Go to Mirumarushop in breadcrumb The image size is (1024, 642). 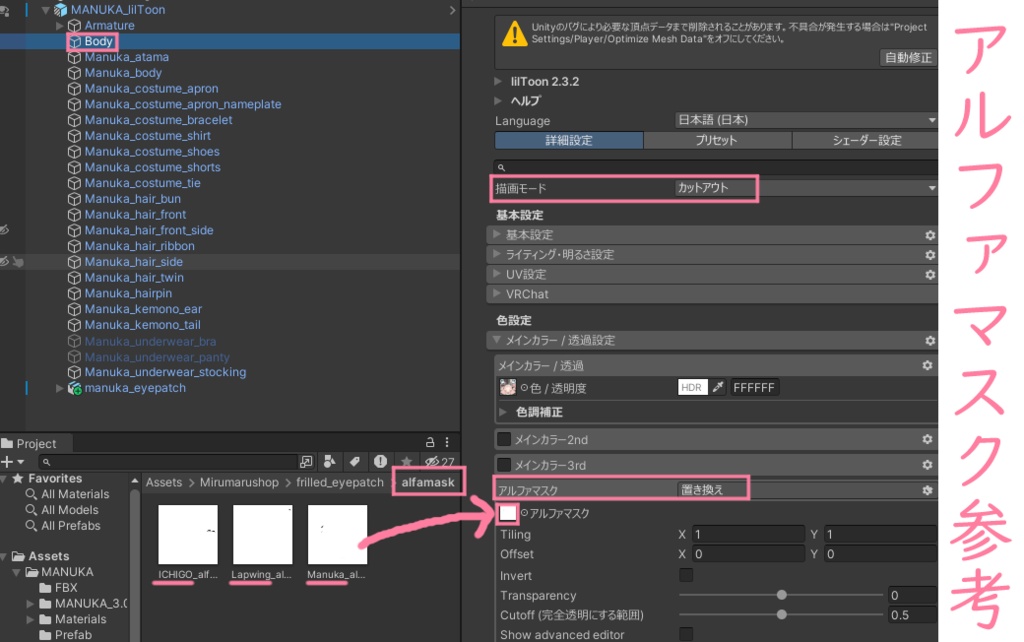pos(238,483)
